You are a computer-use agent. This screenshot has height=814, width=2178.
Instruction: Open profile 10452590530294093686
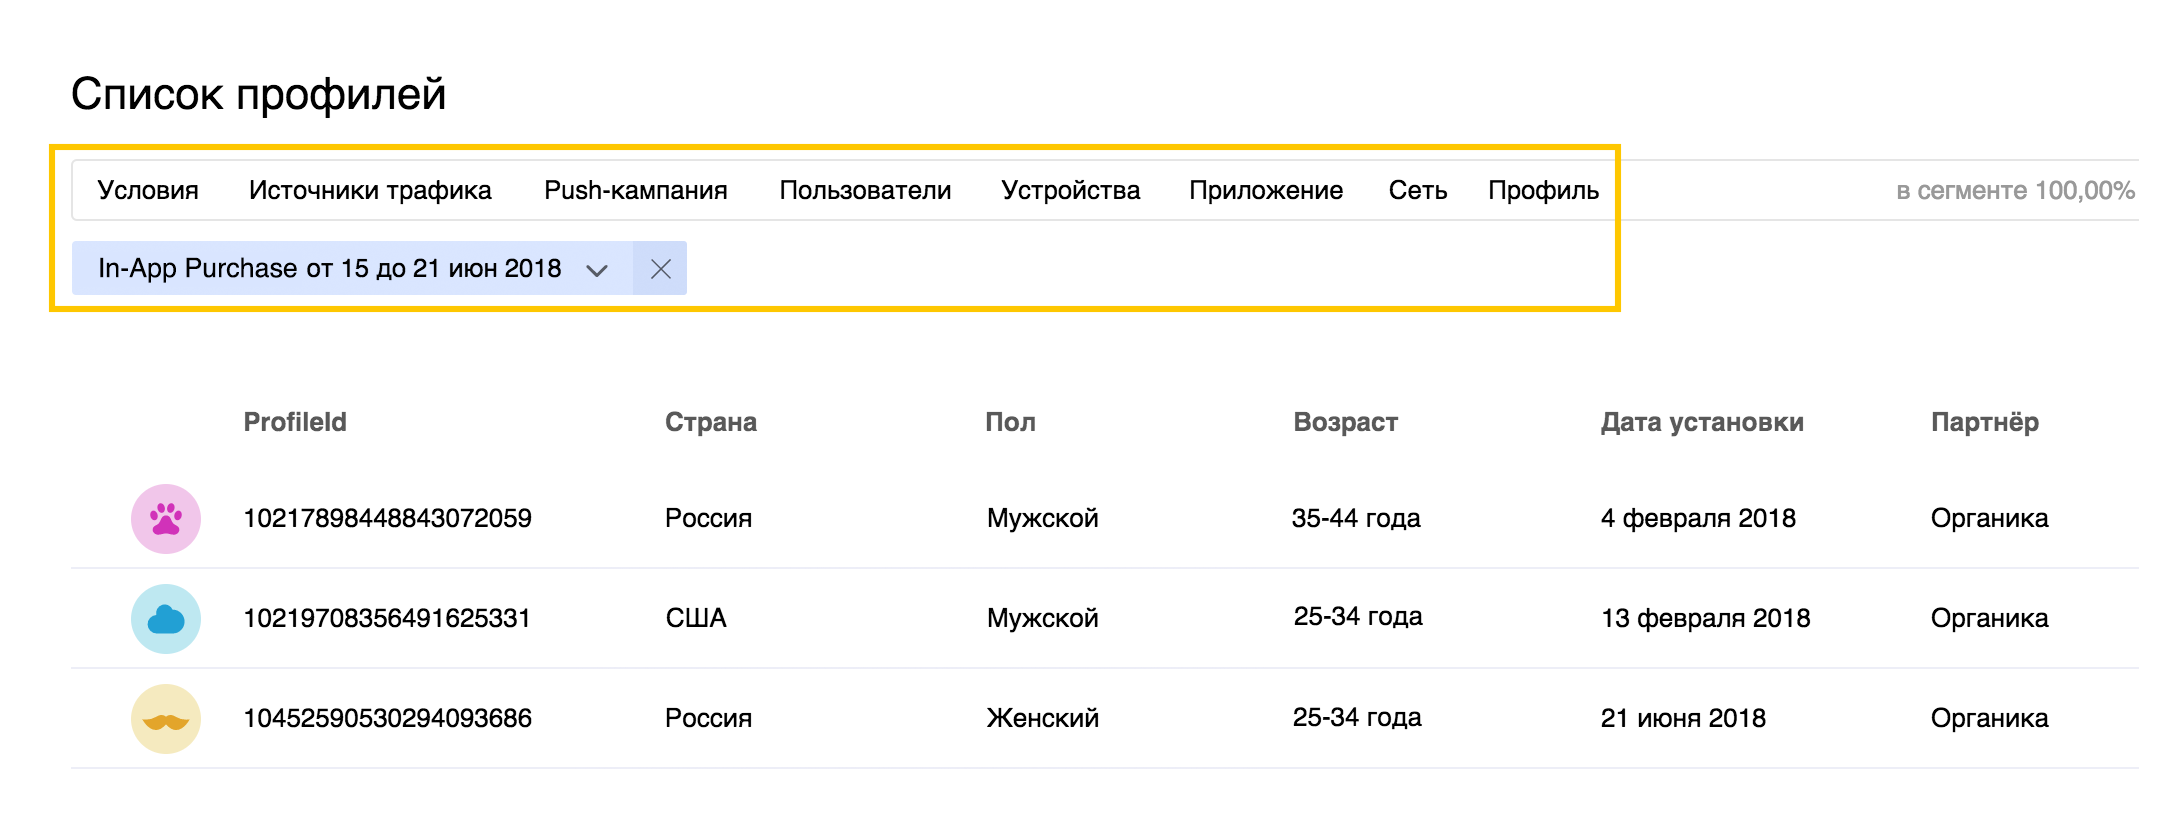pyautogui.click(x=387, y=719)
